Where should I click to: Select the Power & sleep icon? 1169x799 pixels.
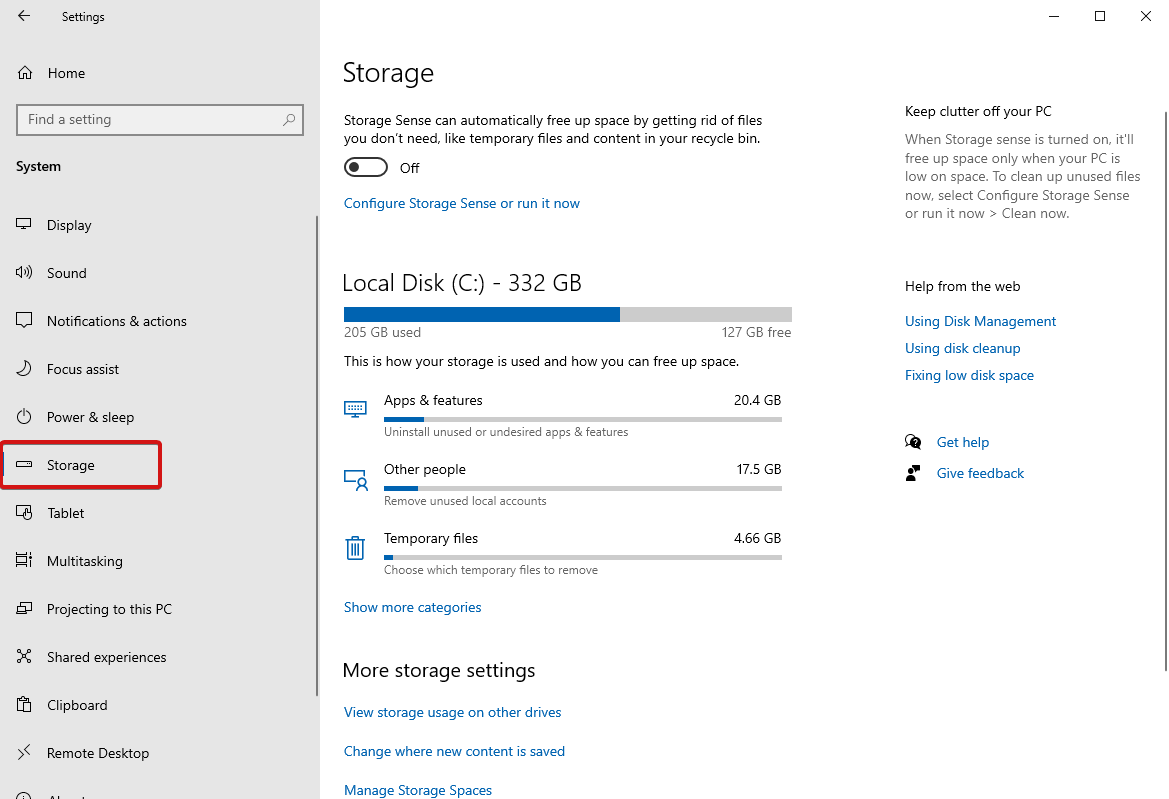23,416
